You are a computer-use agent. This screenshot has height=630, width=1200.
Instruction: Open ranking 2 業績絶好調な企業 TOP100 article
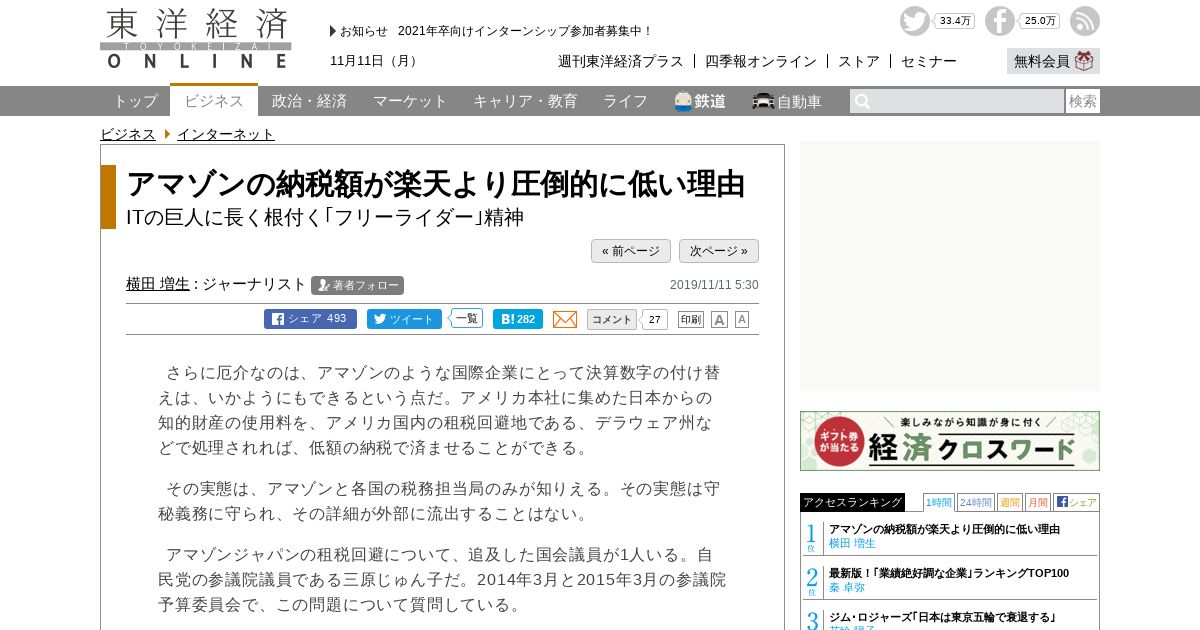(x=949, y=573)
